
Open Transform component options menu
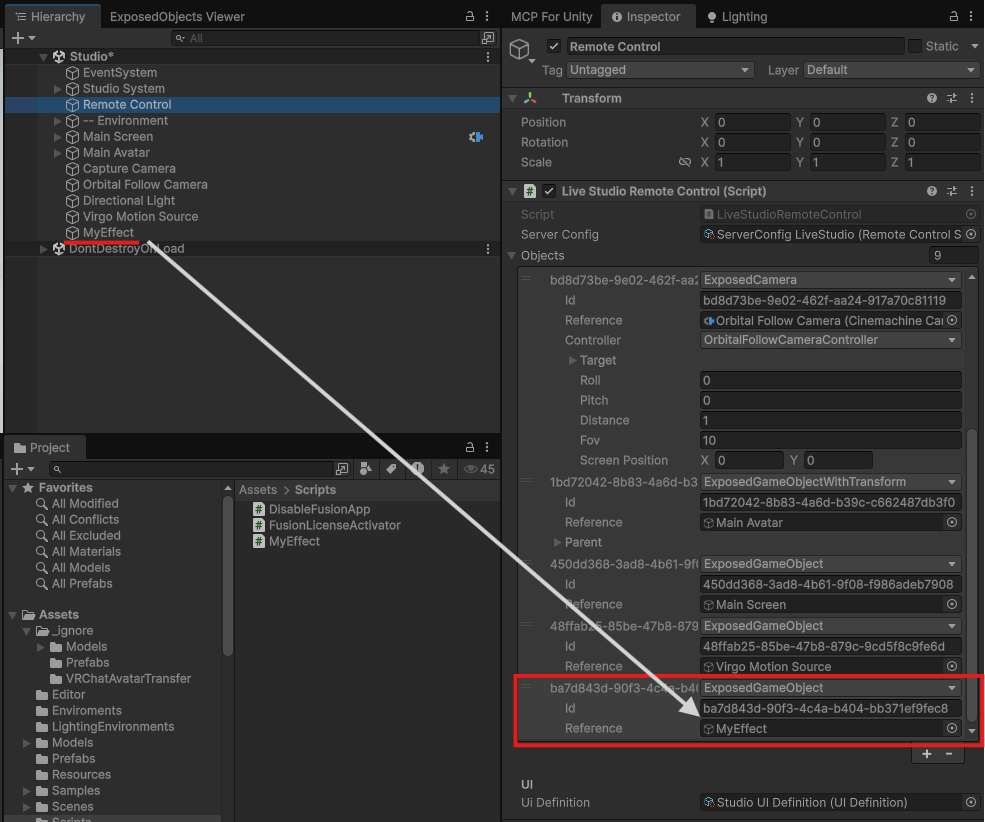[x=972, y=98]
